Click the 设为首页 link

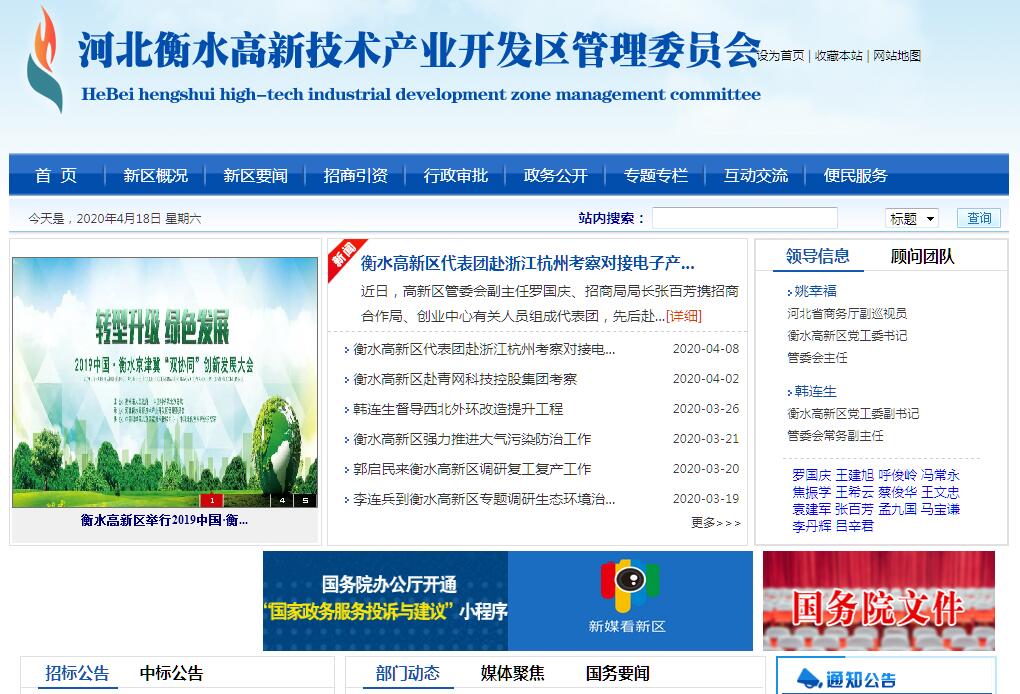coord(782,56)
